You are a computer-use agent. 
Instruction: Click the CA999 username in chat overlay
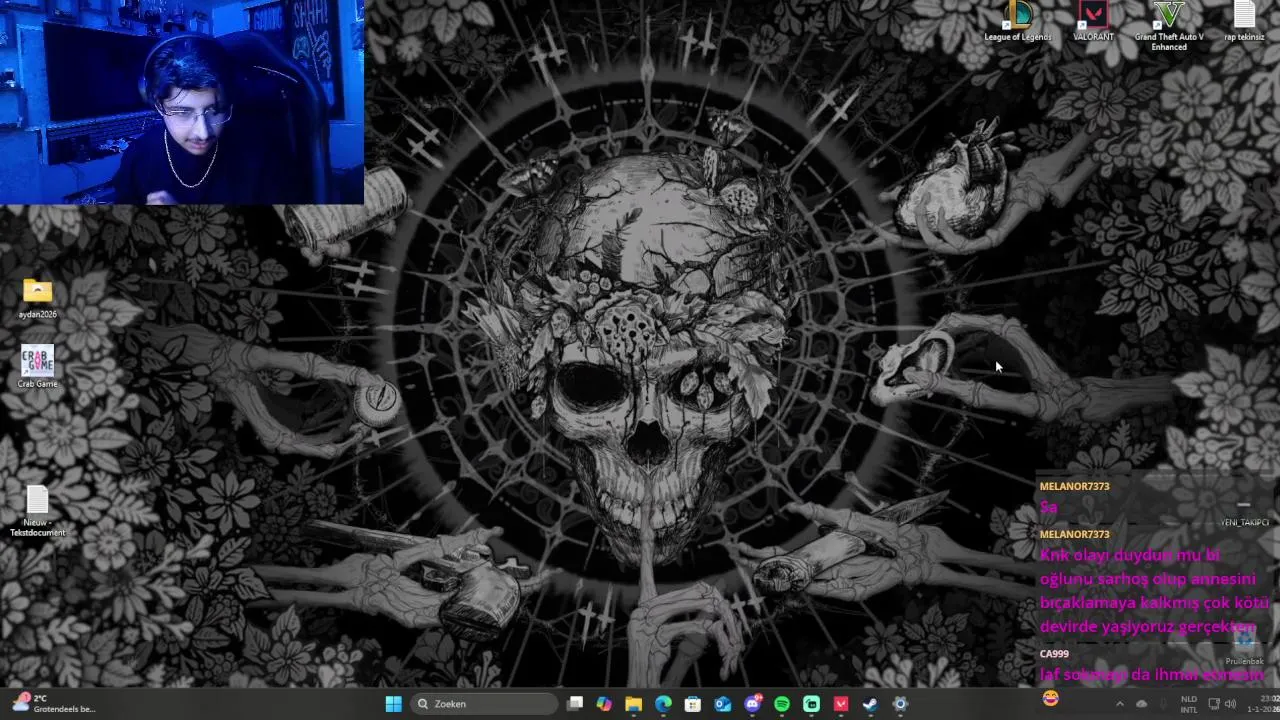[1054, 654]
